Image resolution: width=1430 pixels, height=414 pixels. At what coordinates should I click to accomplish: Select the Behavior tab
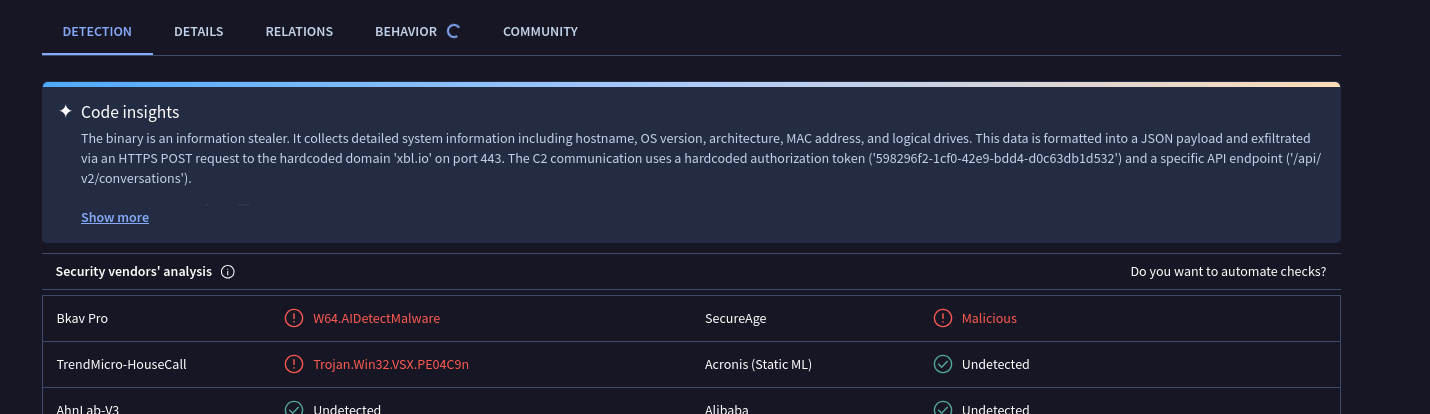click(x=406, y=31)
